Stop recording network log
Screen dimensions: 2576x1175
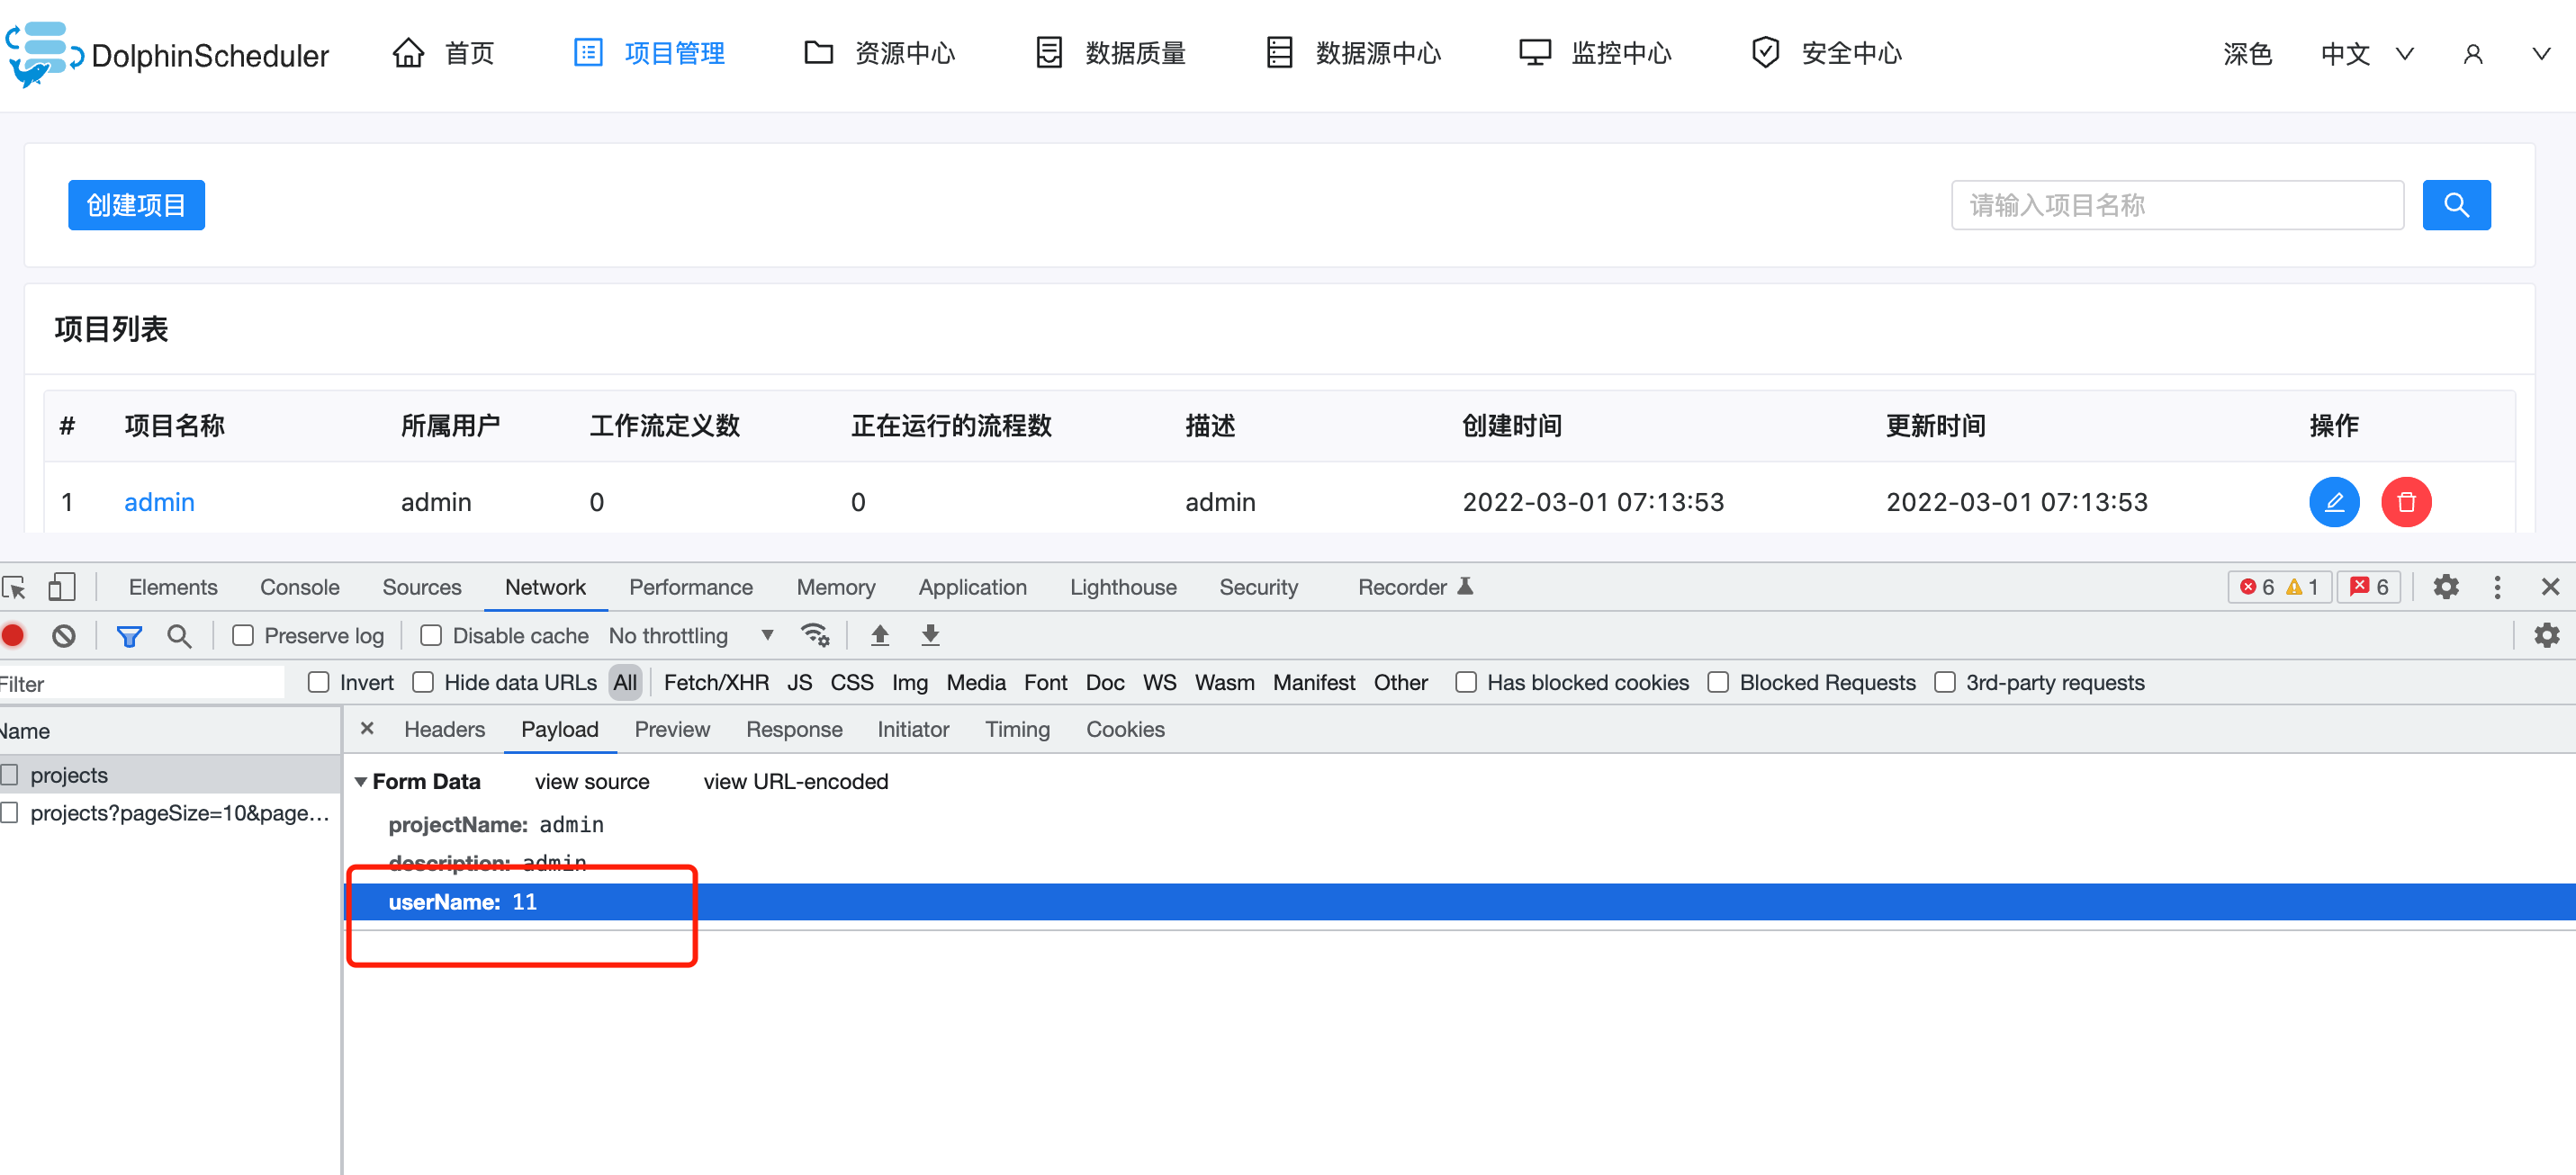point(13,635)
